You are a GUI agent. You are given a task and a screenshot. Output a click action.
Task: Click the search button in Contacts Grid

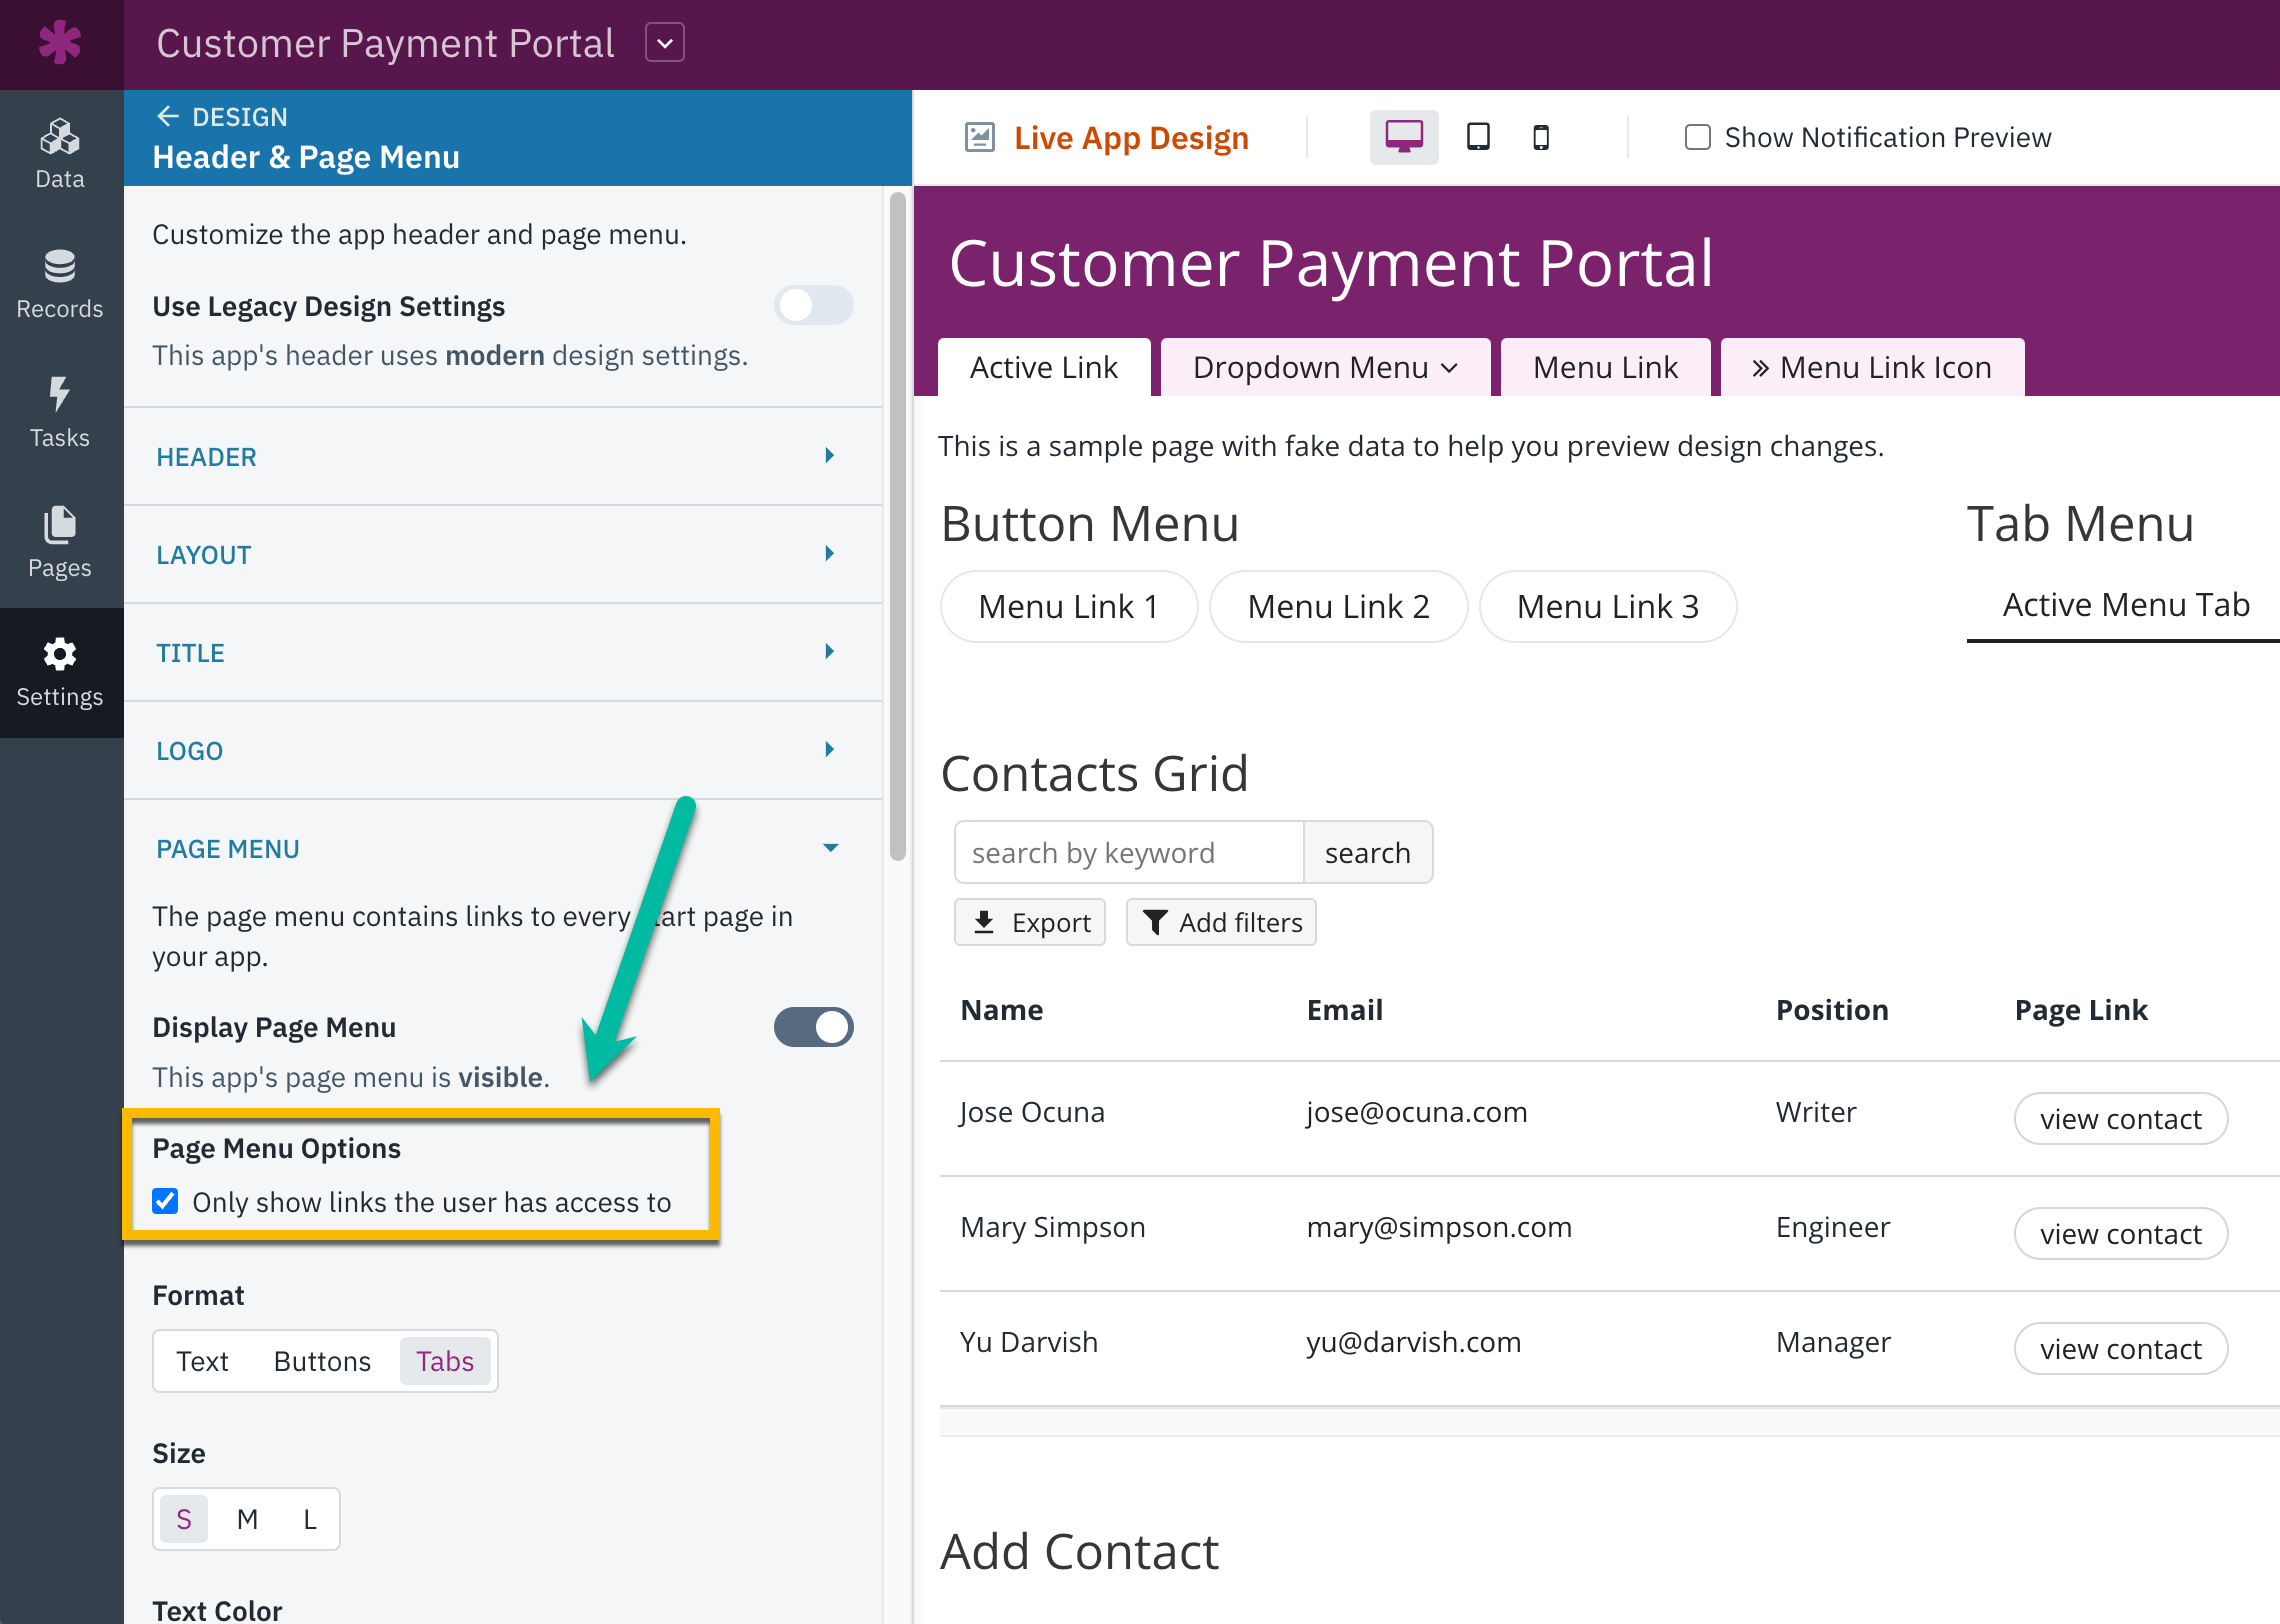1367,852
